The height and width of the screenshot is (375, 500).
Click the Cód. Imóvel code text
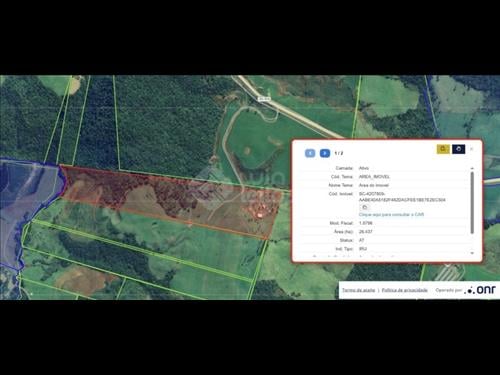coord(402,197)
